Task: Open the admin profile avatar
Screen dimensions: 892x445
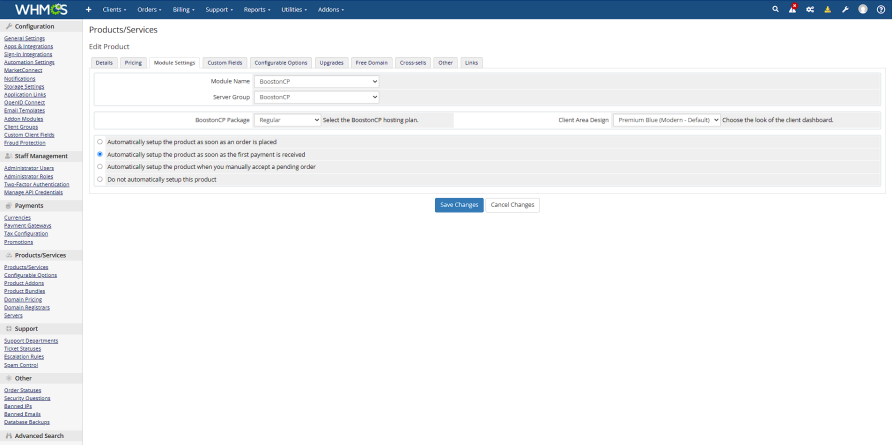Action: point(863,9)
